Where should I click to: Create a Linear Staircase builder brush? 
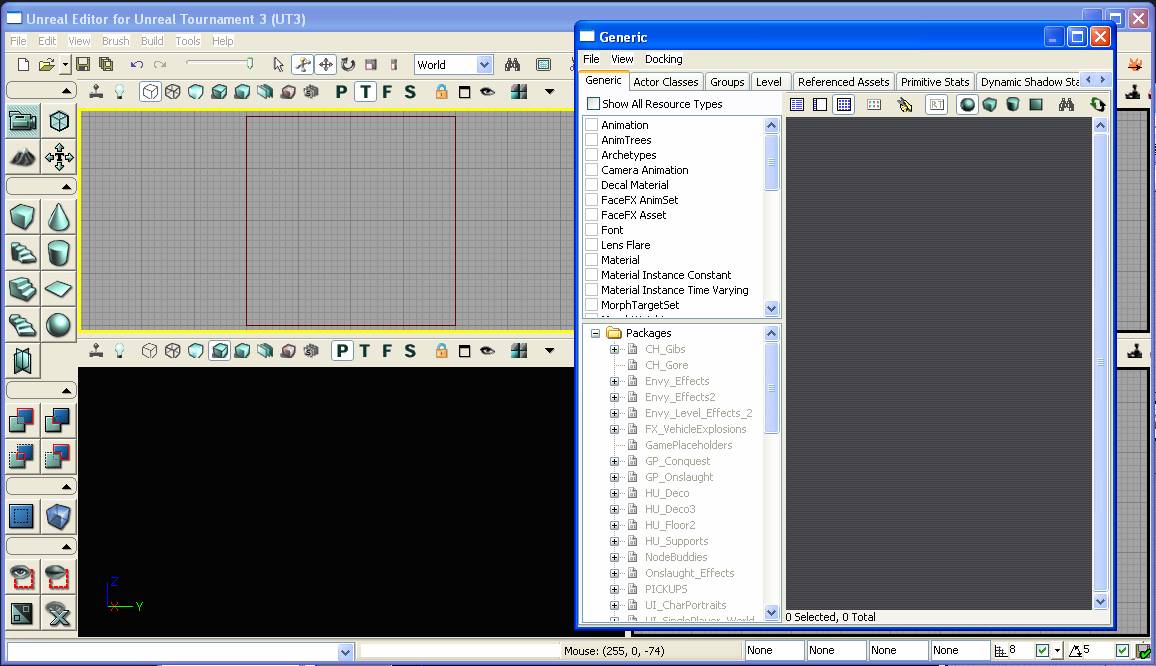click(x=23, y=288)
